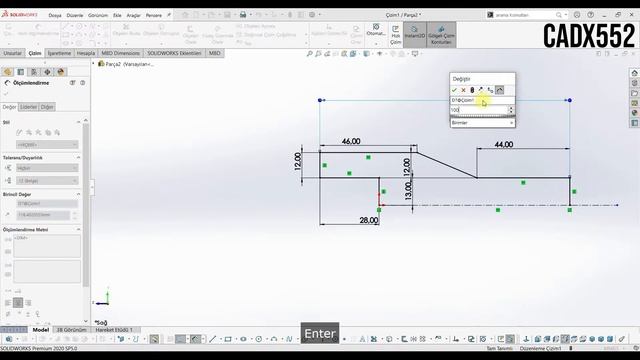Screen dimensions: 640x360
Task: Open the PropertyManager tab icon
Action: [20, 72]
